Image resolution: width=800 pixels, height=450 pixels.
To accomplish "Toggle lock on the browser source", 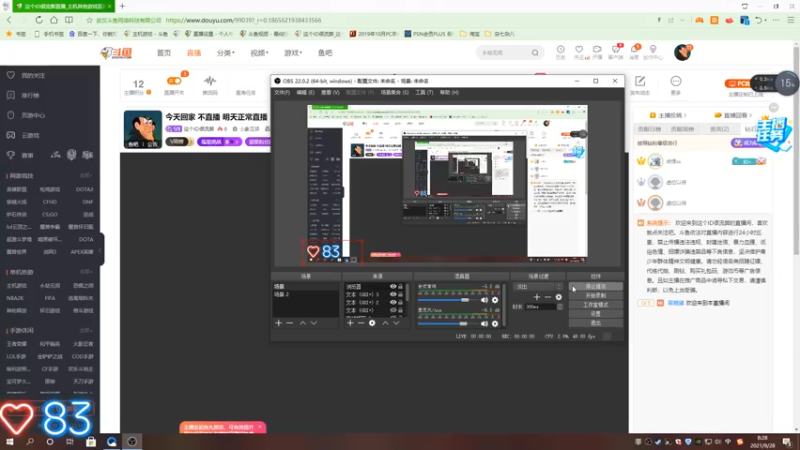I will click(401, 287).
